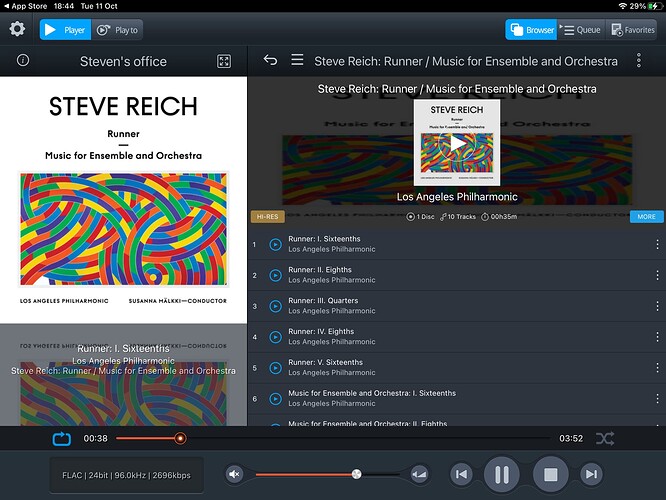This screenshot has width=666, height=500.
Task: Open the Favorites tab
Action: point(632,30)
